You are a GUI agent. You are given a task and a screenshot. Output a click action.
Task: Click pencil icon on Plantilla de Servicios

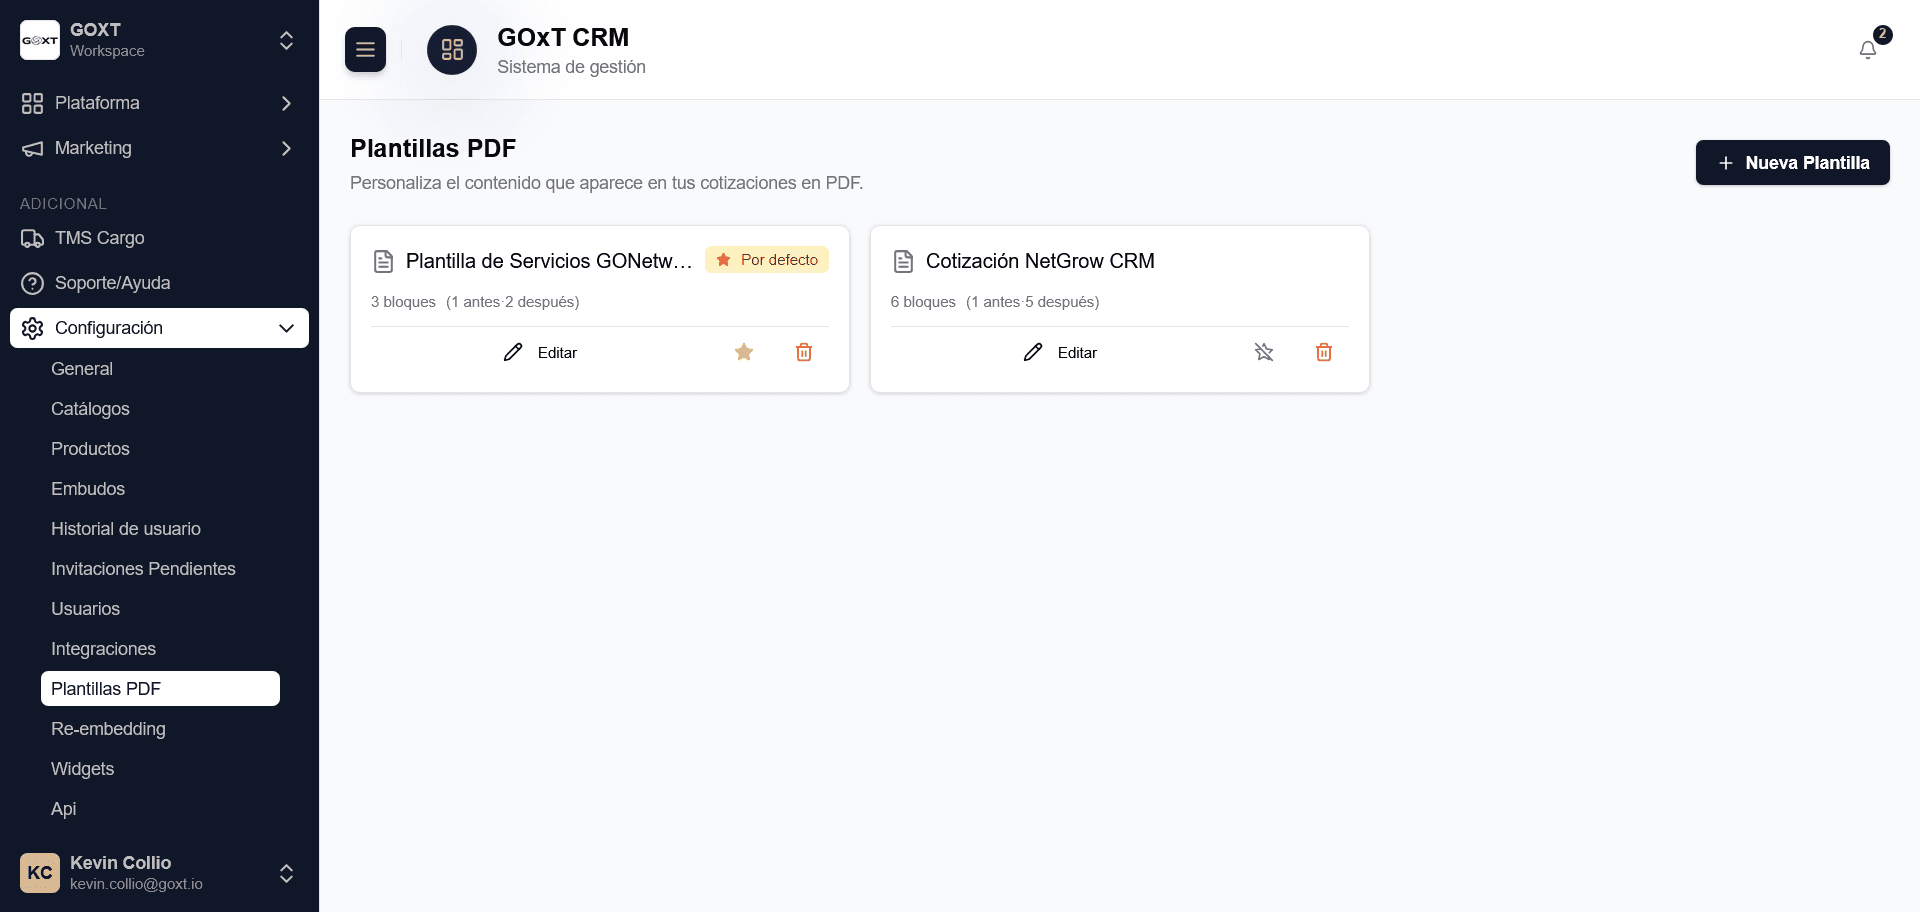(x=513, y=352)
